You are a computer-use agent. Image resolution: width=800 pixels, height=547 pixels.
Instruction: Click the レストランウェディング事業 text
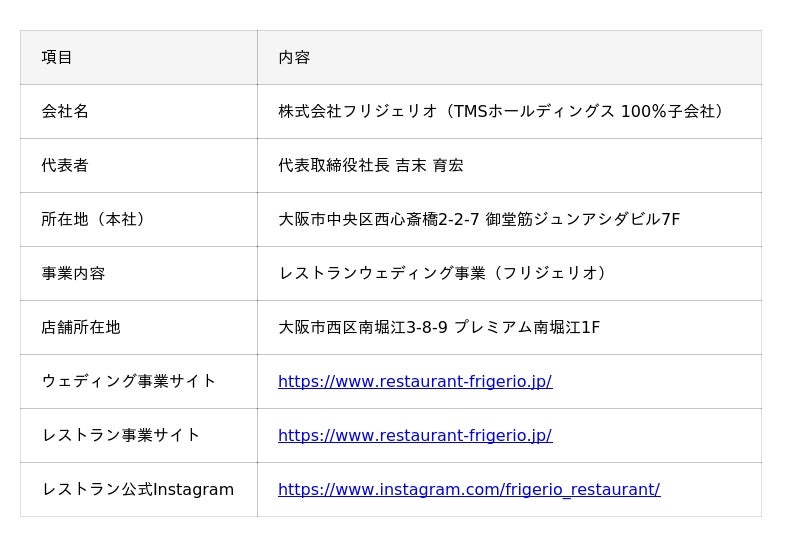coord(382,274)
